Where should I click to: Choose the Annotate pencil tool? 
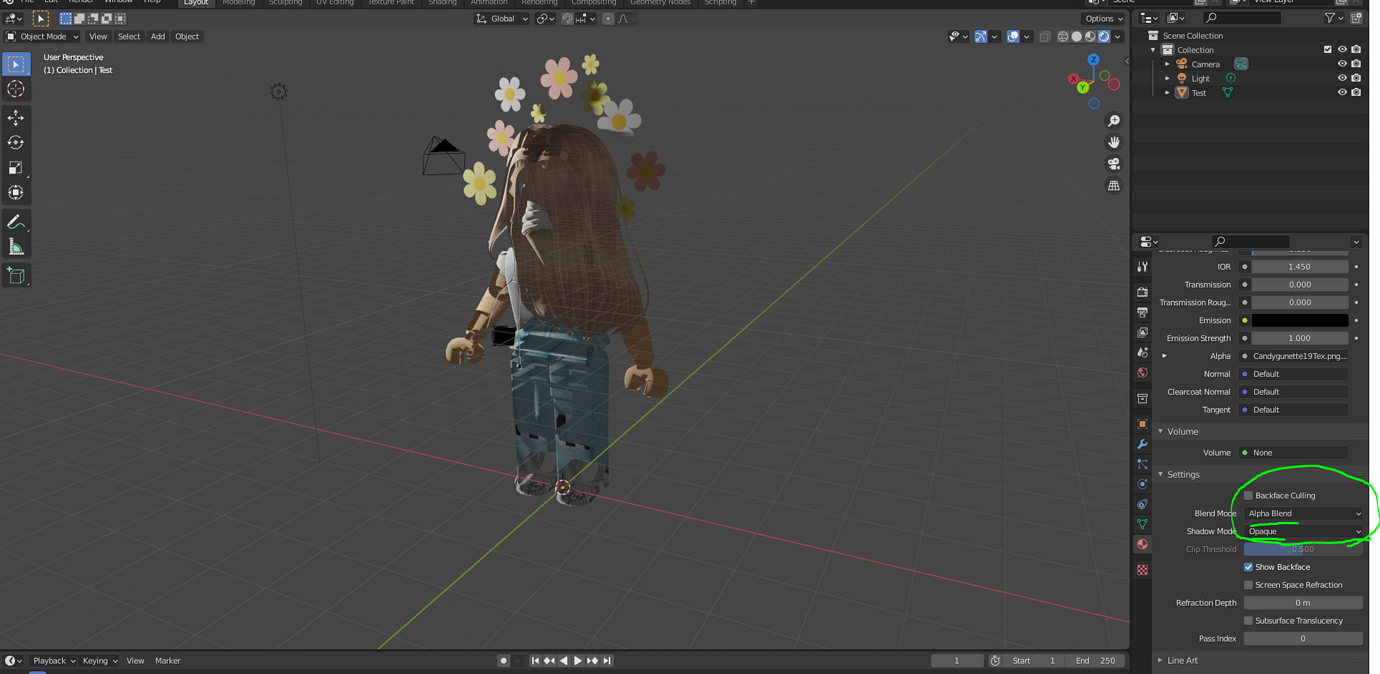click(16, 222)
